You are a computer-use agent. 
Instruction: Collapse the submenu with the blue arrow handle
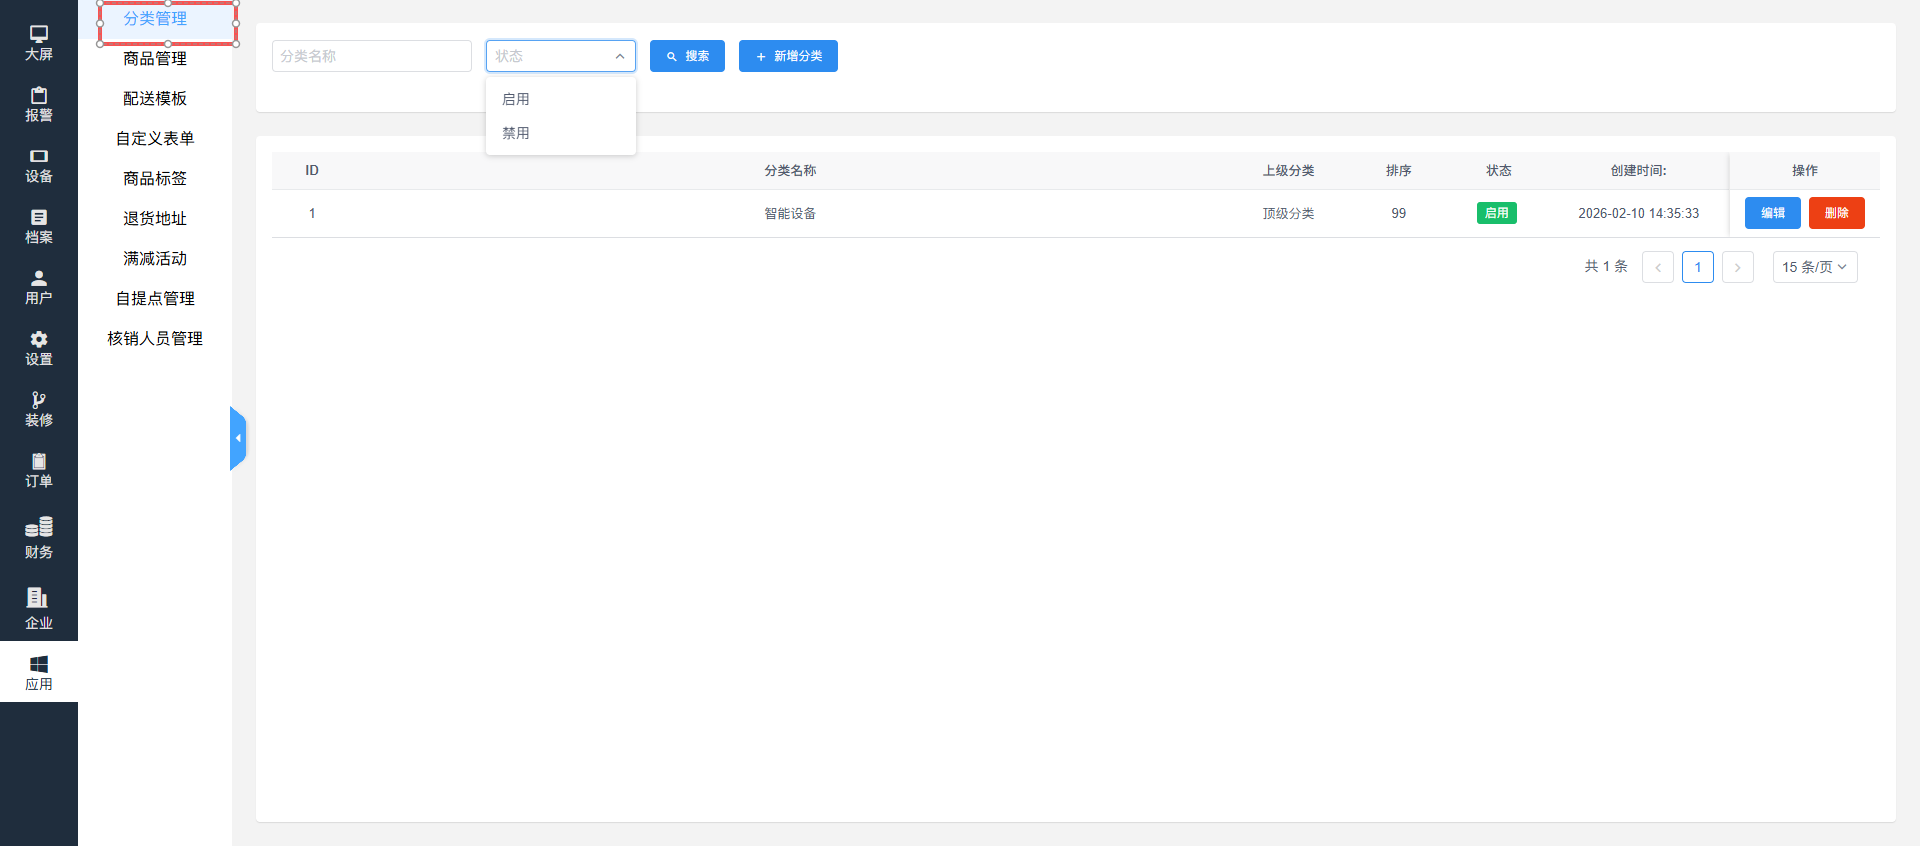tap(238, 438)
